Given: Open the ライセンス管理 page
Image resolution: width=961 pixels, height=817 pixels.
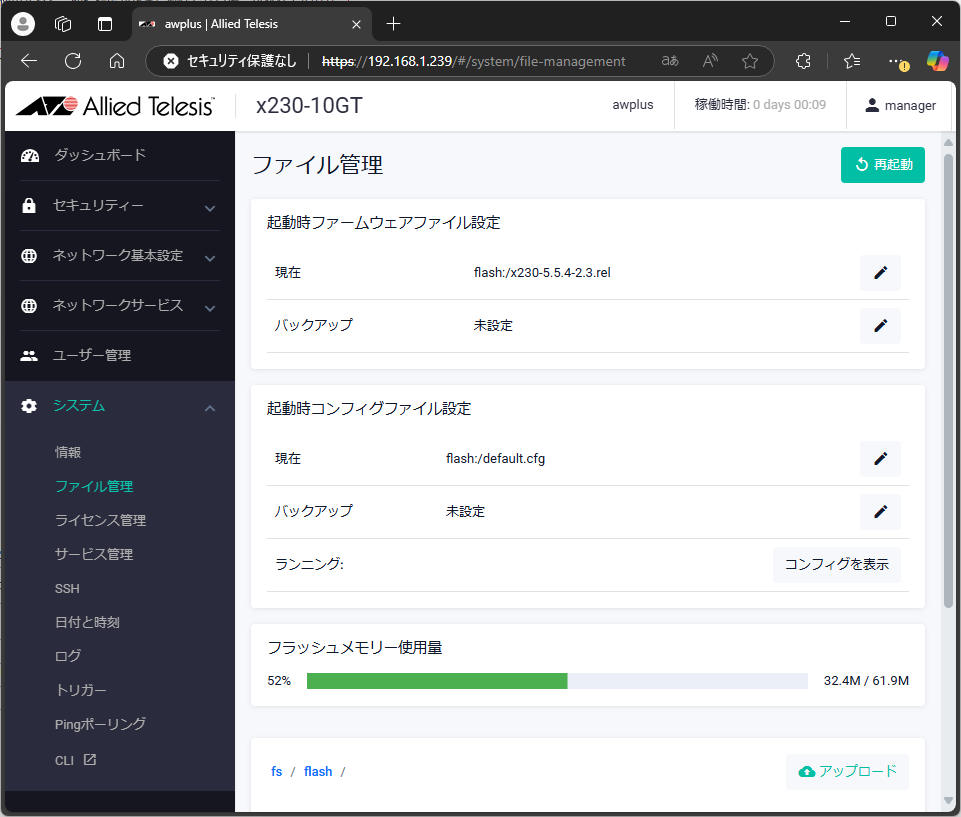Looking at the screenshot, I should pos(100,520).
